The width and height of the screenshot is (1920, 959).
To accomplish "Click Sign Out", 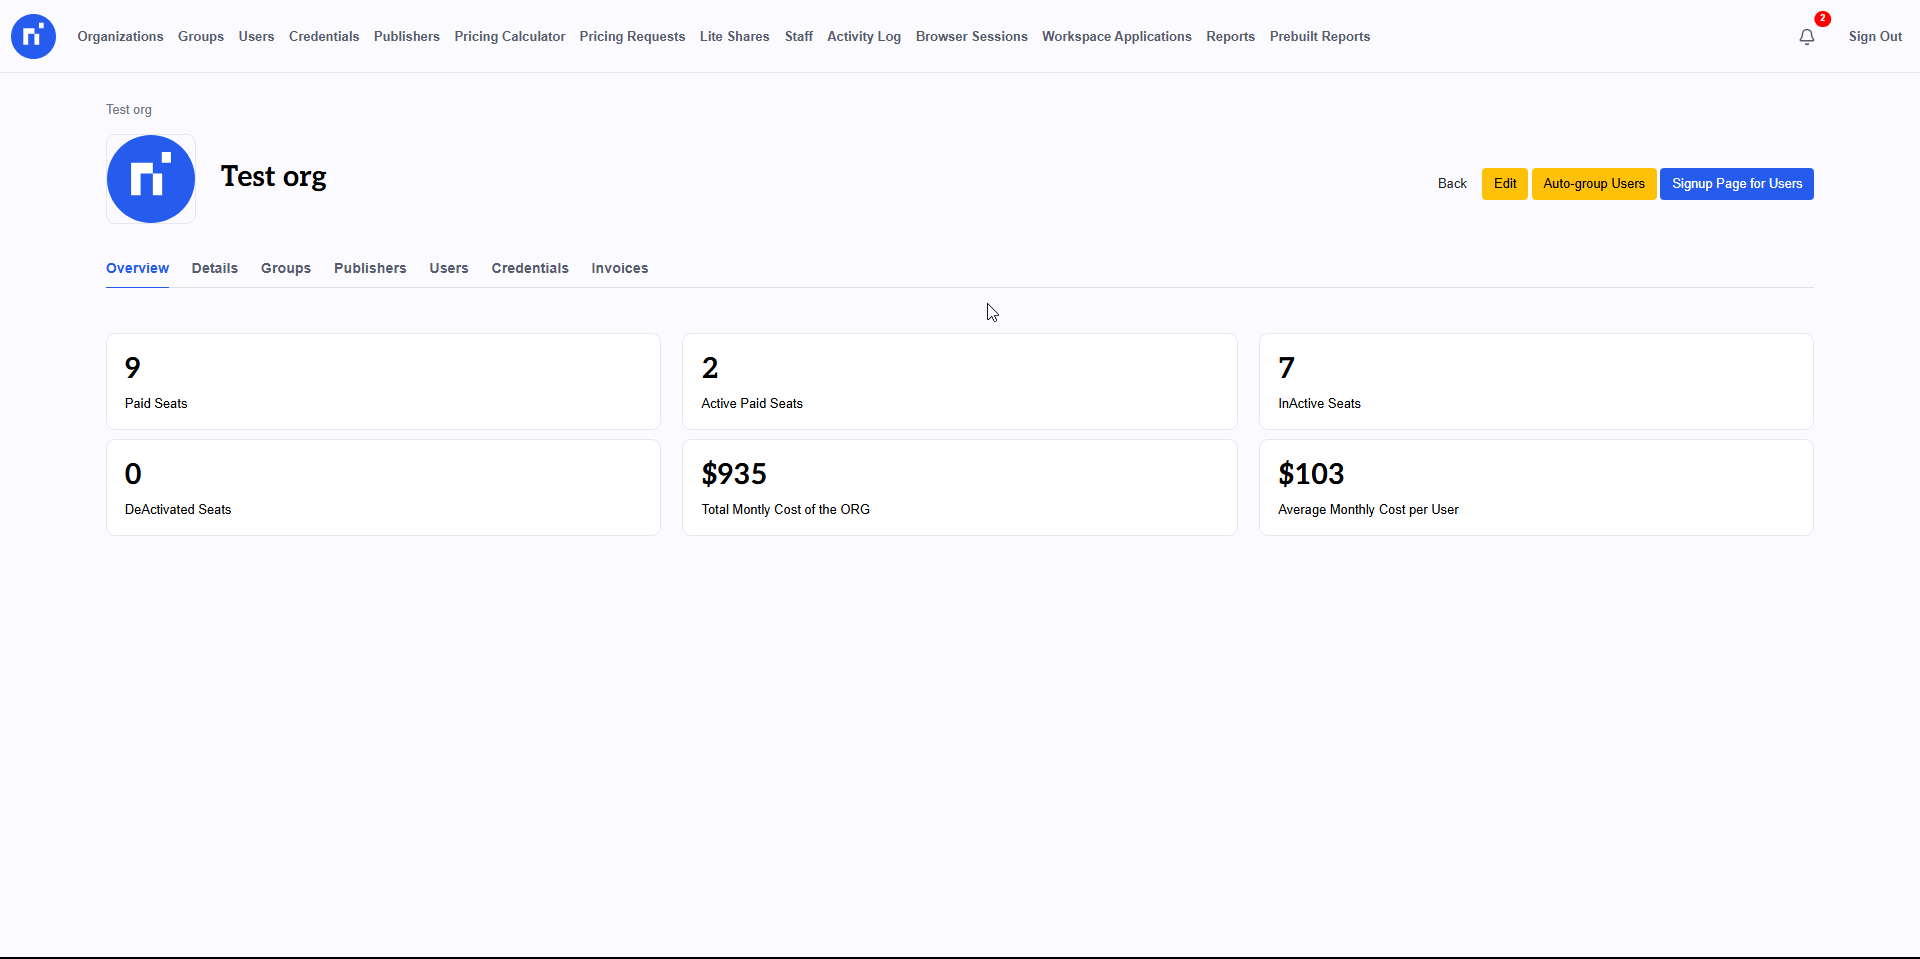I will [x=1874, y=37].
